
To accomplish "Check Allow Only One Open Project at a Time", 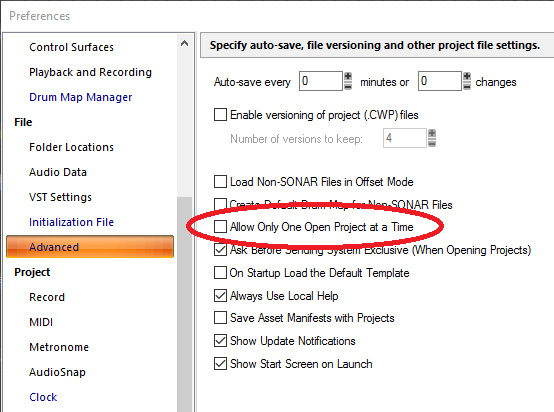I will [220, 226].
